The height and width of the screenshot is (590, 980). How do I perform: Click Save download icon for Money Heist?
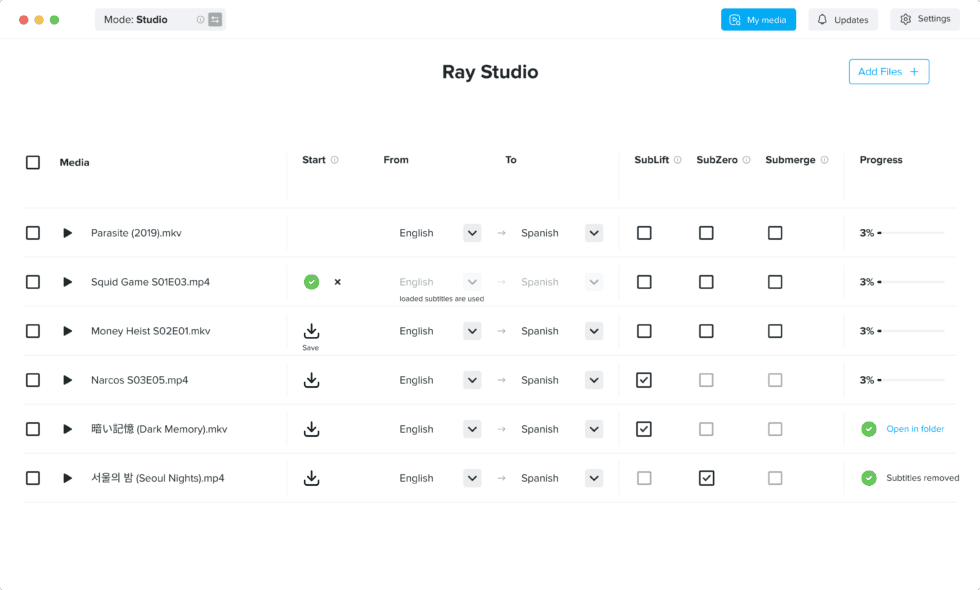coord(311,331)
